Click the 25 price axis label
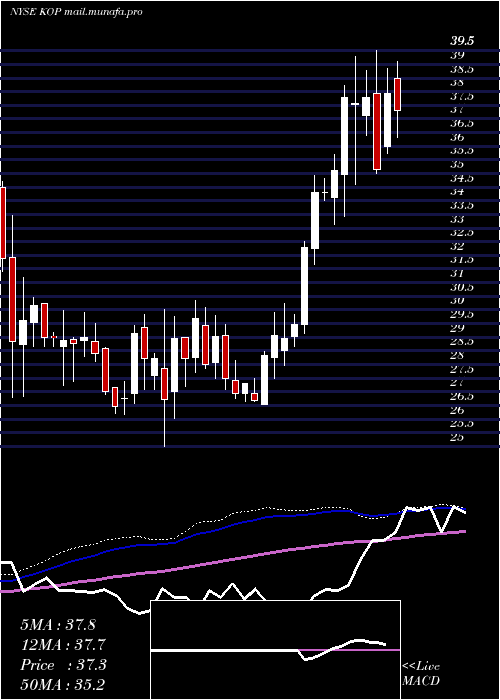Screen dimensions: 500x700 (x=455, y=438)
